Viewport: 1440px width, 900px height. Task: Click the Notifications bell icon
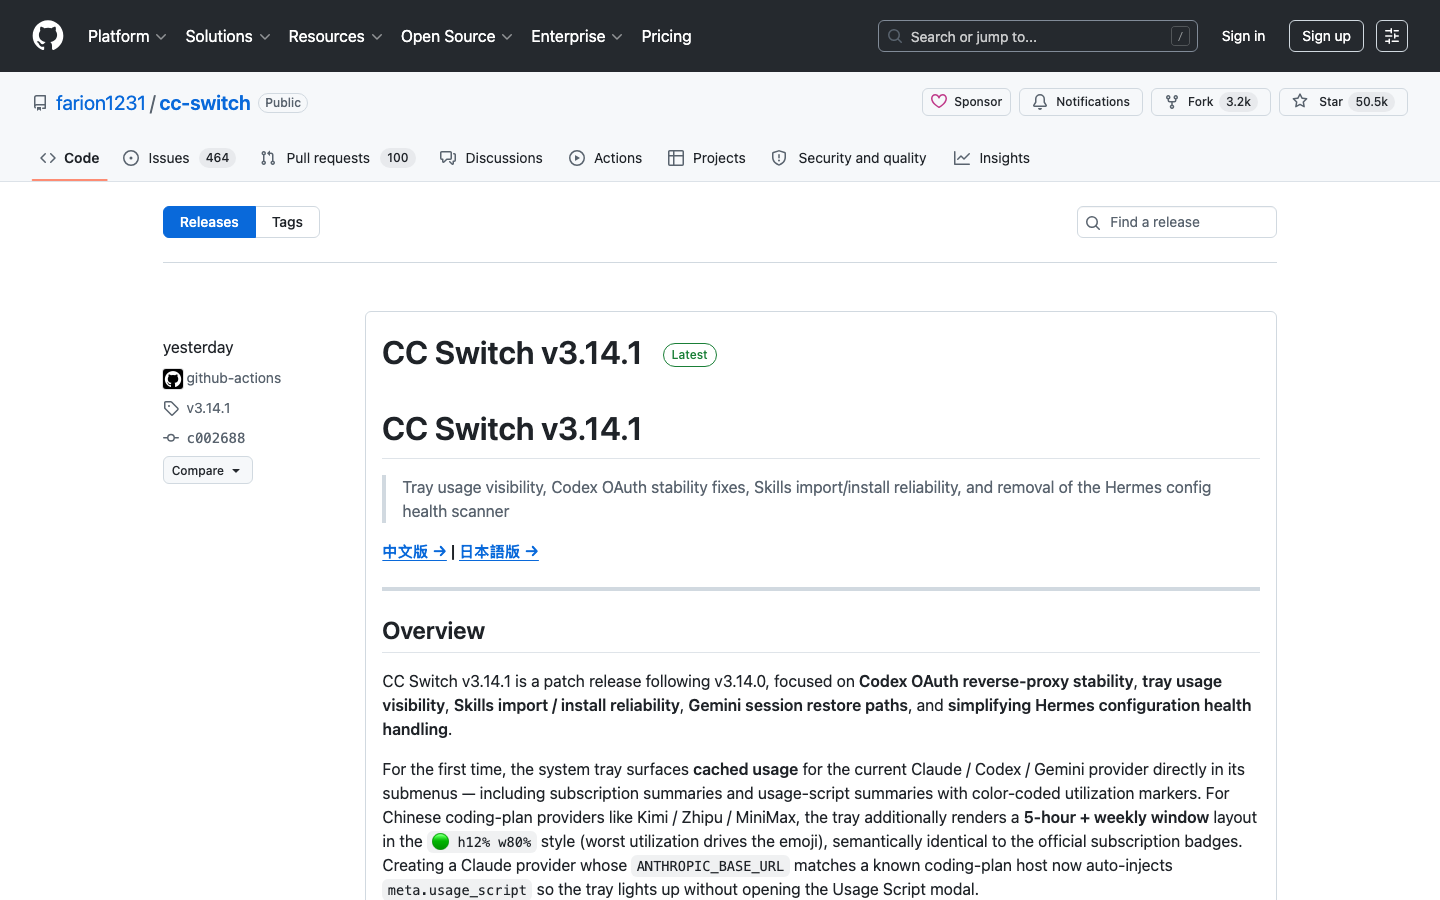1040,101
